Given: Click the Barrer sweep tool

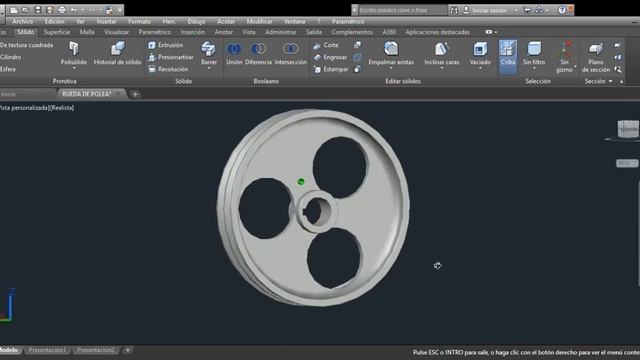Looking at the screenshot, I should pos(209,49).
